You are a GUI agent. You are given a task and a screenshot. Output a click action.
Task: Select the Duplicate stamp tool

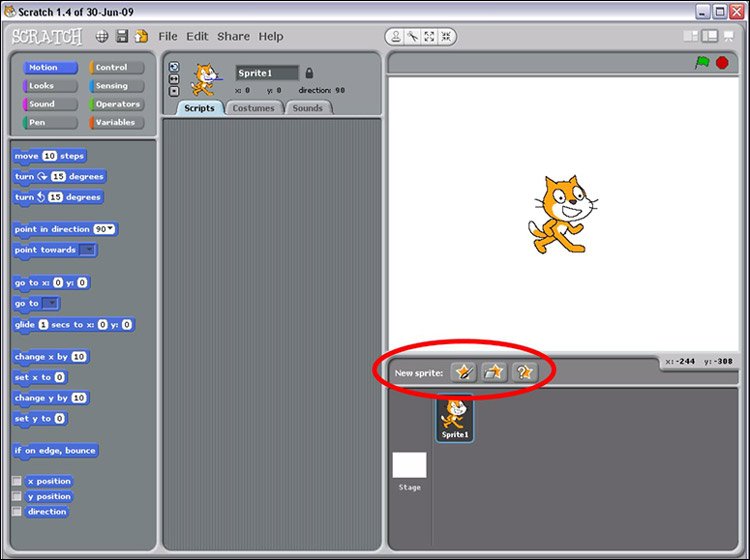[x=396, y=37]
